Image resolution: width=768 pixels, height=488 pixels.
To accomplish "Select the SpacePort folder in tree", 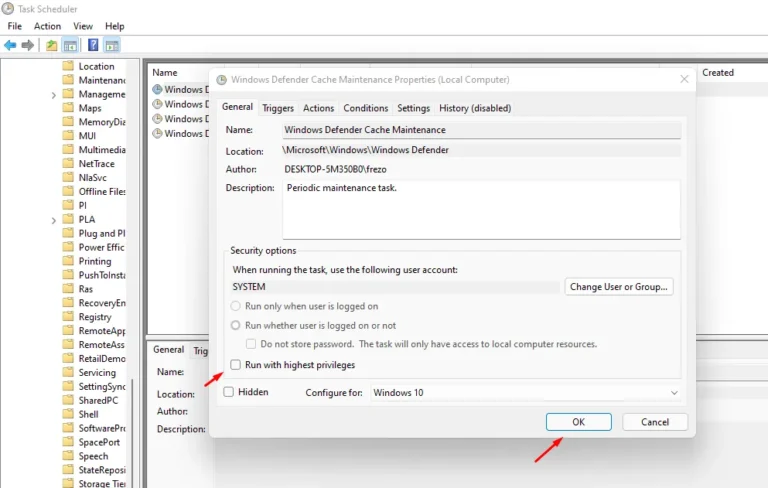I will click(x=99, y=442).
